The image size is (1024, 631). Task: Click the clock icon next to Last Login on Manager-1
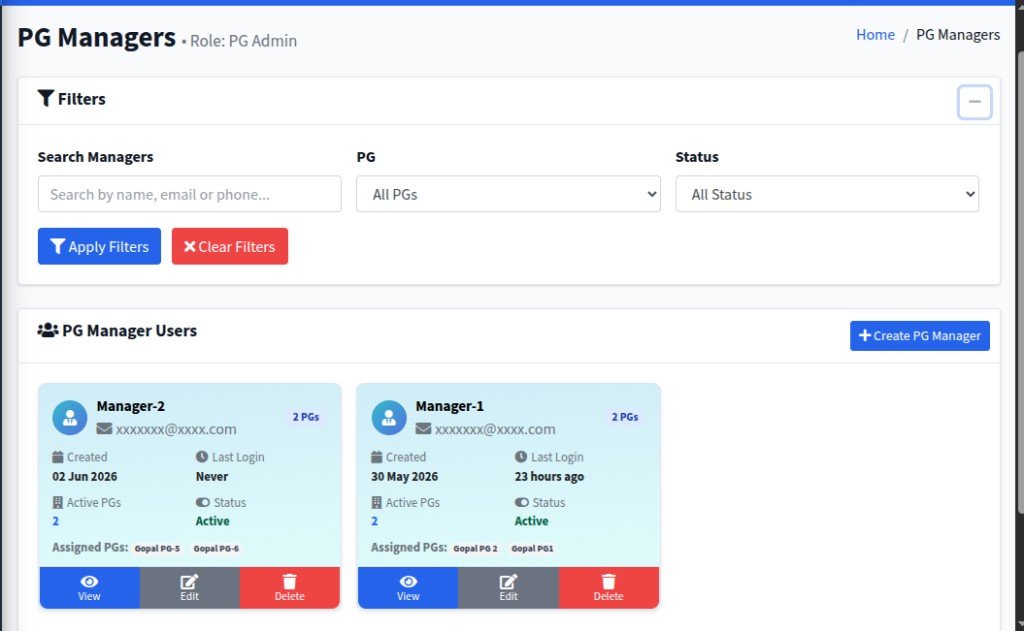pos(520,457)
